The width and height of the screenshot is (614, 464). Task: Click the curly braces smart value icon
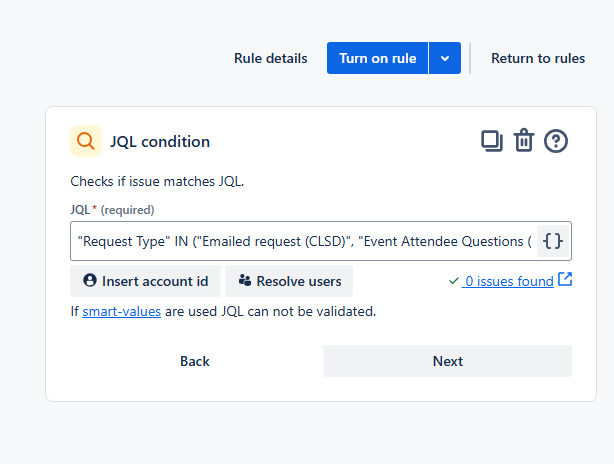pos(553,241)
